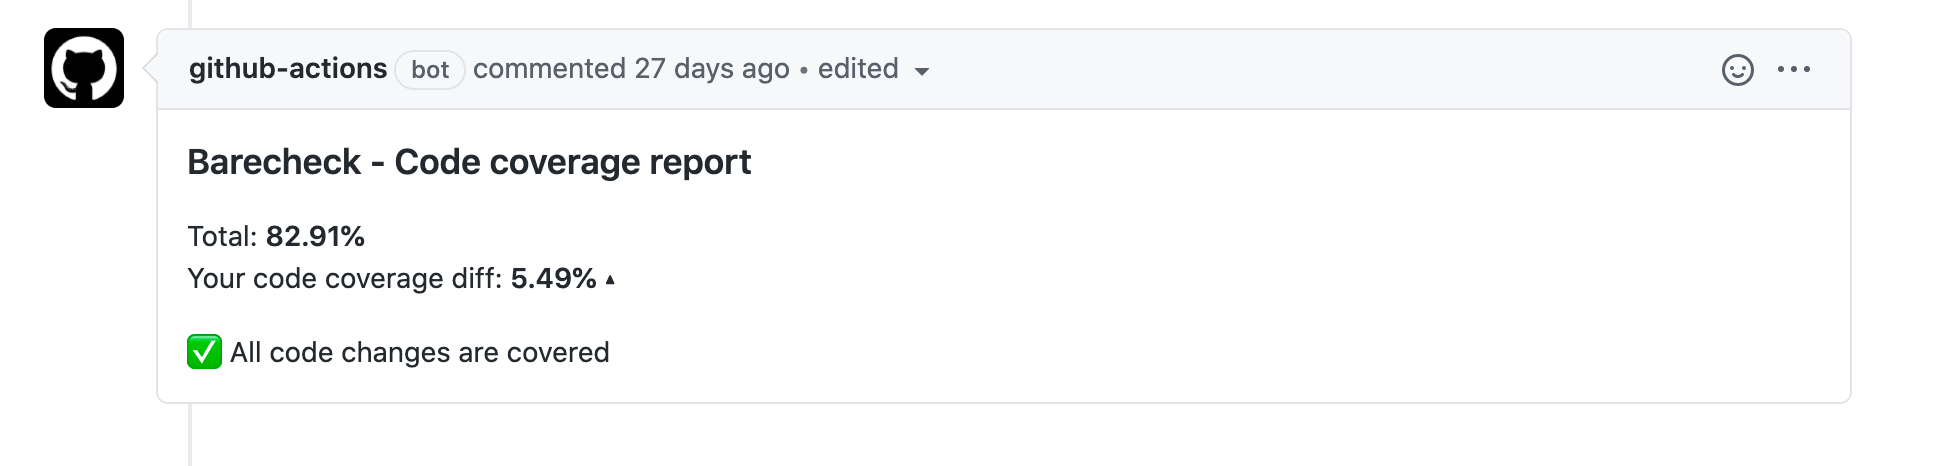The width and height of the screenshot is (1954, 466).
Task: Click the green checkmark emoji
Action: [x=204, y=352]
